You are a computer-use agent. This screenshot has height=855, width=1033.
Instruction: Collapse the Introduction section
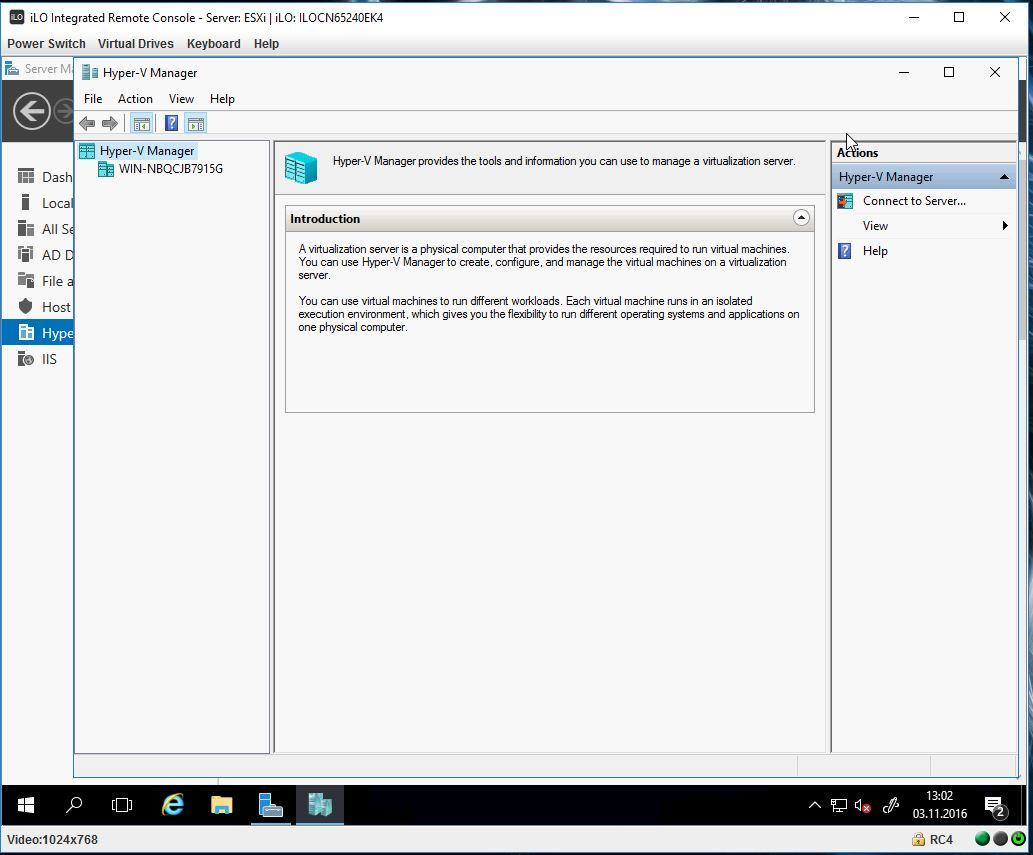pyautogui.click(x=801, y=218)
